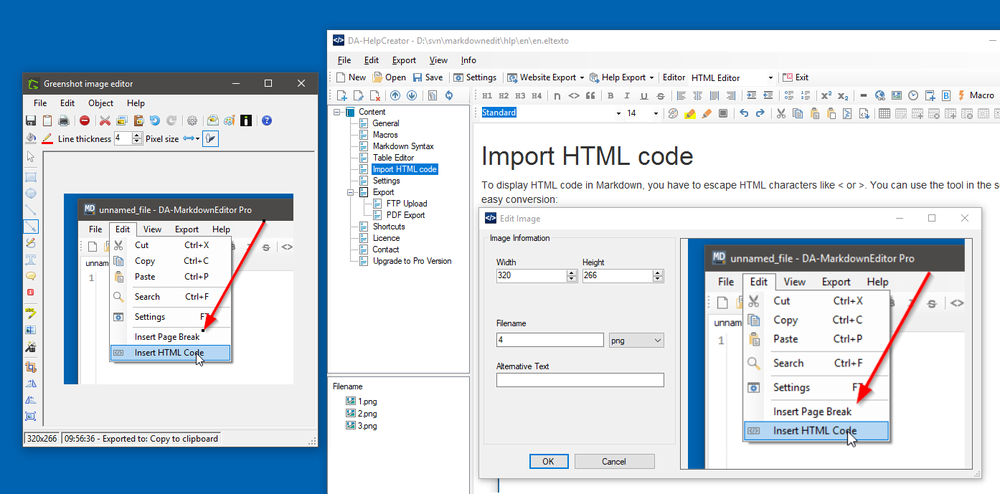This screenshot has width=1000, height=494.
Task: Move topic down with down-arrow icon
Action: pyautogui.click(x=411, y=96)
